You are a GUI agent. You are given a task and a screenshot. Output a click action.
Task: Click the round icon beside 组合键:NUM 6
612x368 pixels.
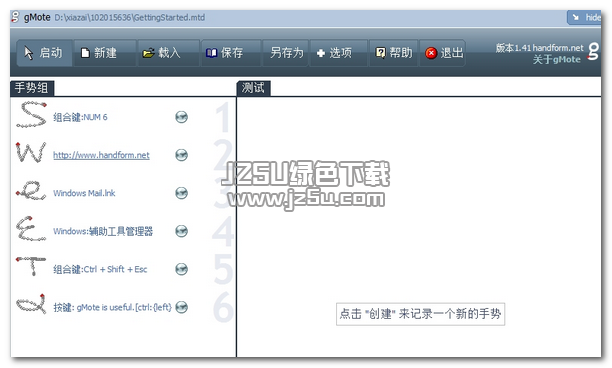tap(181, 117)
